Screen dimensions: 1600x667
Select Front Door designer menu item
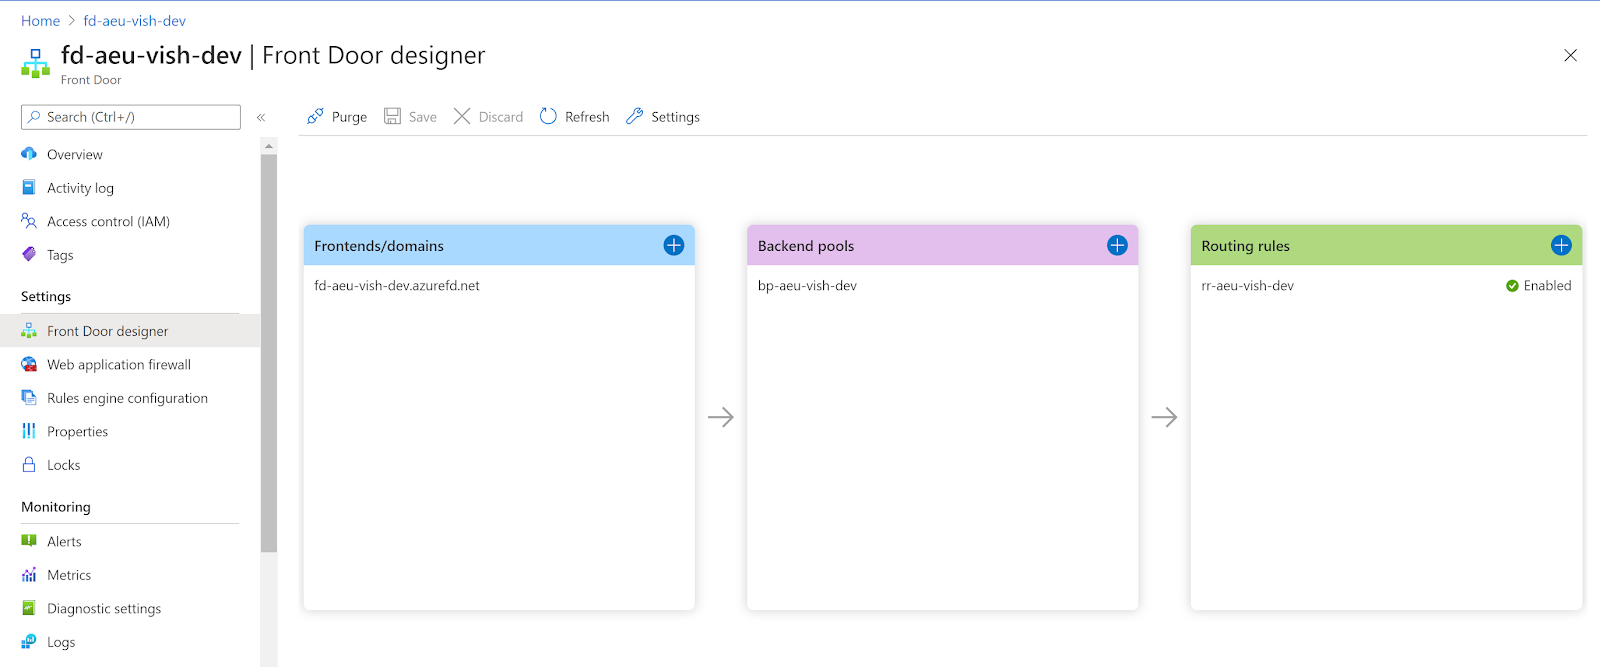click(130, 331)
